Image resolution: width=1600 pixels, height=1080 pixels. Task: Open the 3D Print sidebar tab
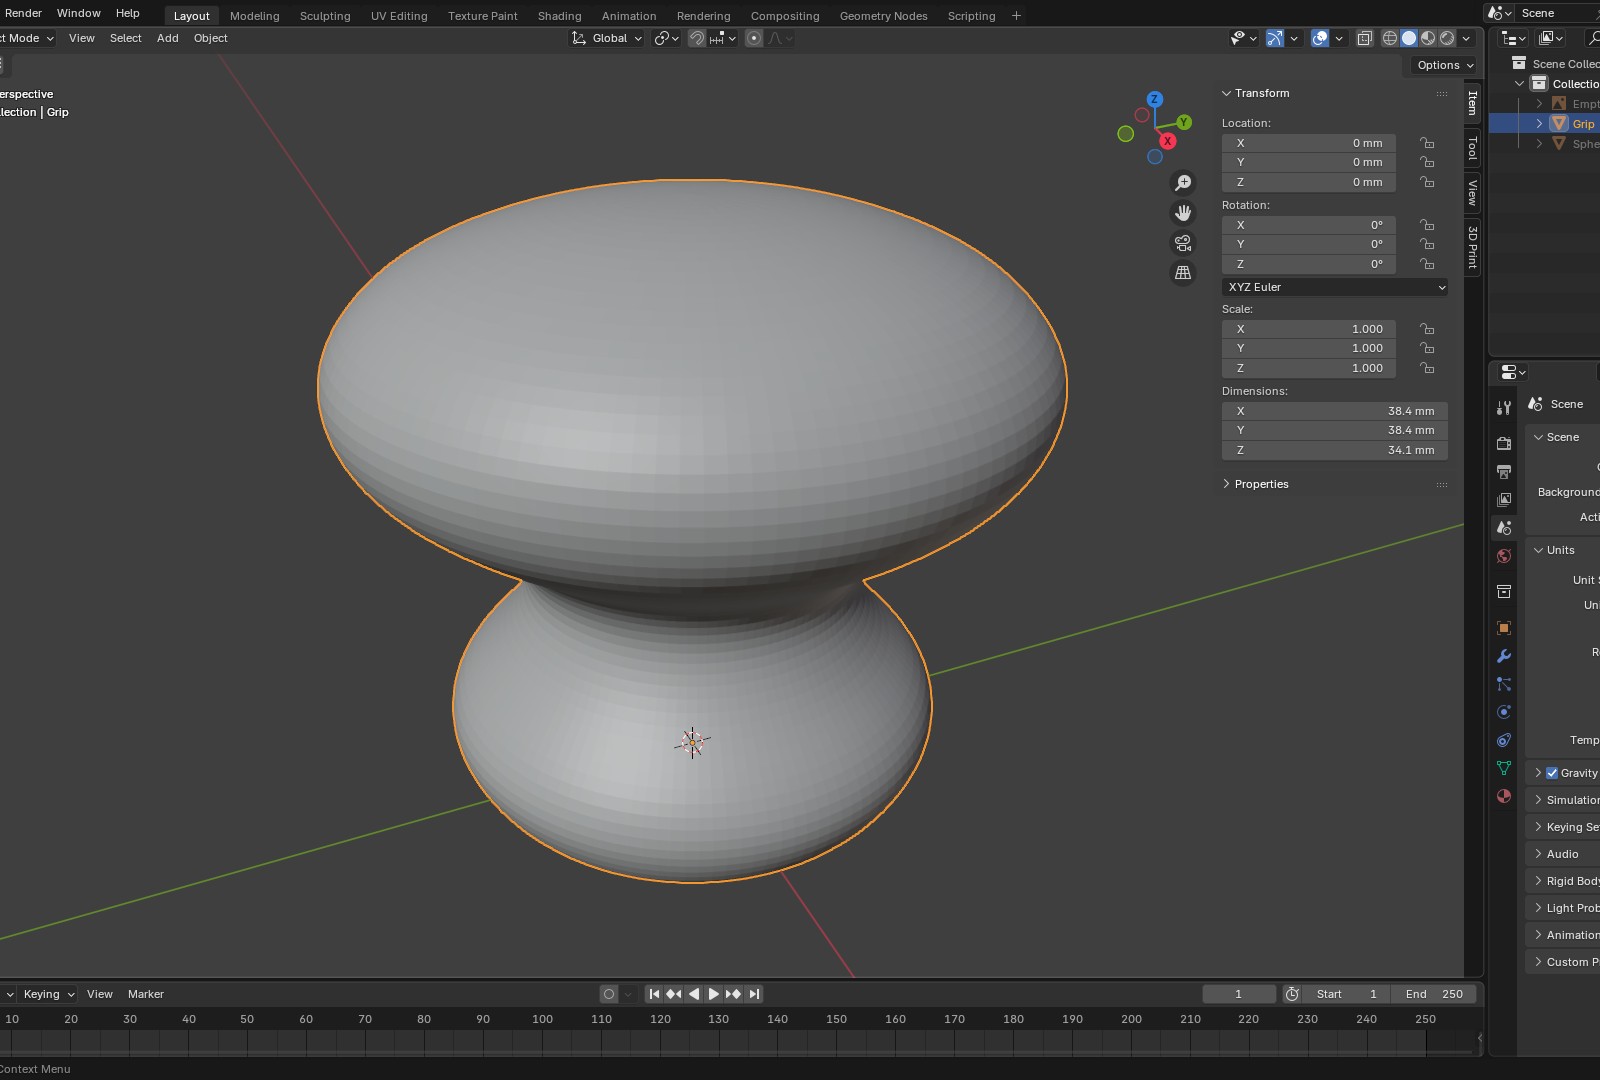tap(1473, 246)
